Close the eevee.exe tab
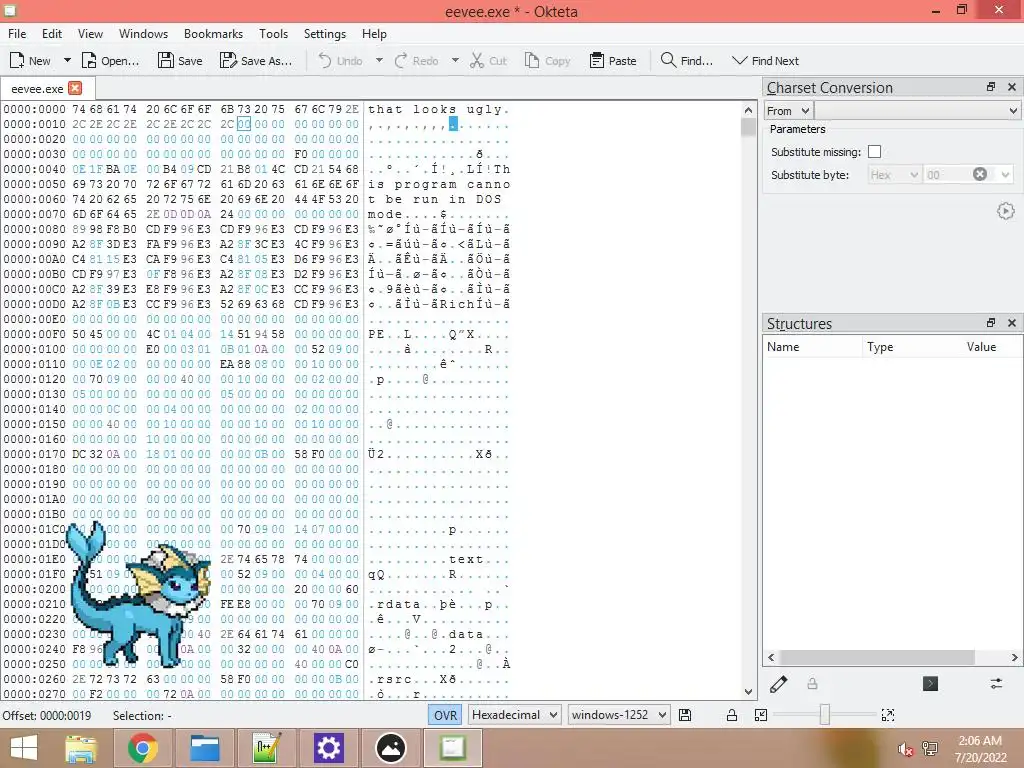This screenshot has width=1024, height=768. (75, 88)
